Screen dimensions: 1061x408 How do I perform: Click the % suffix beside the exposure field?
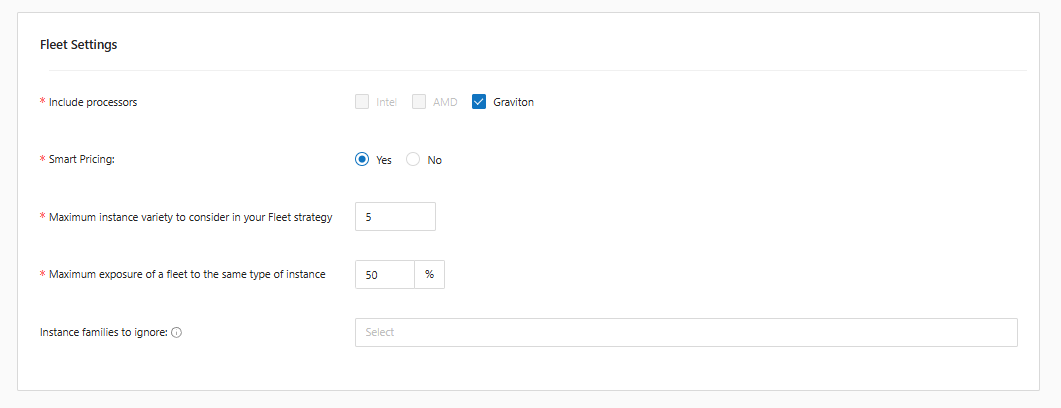[429, 275]
